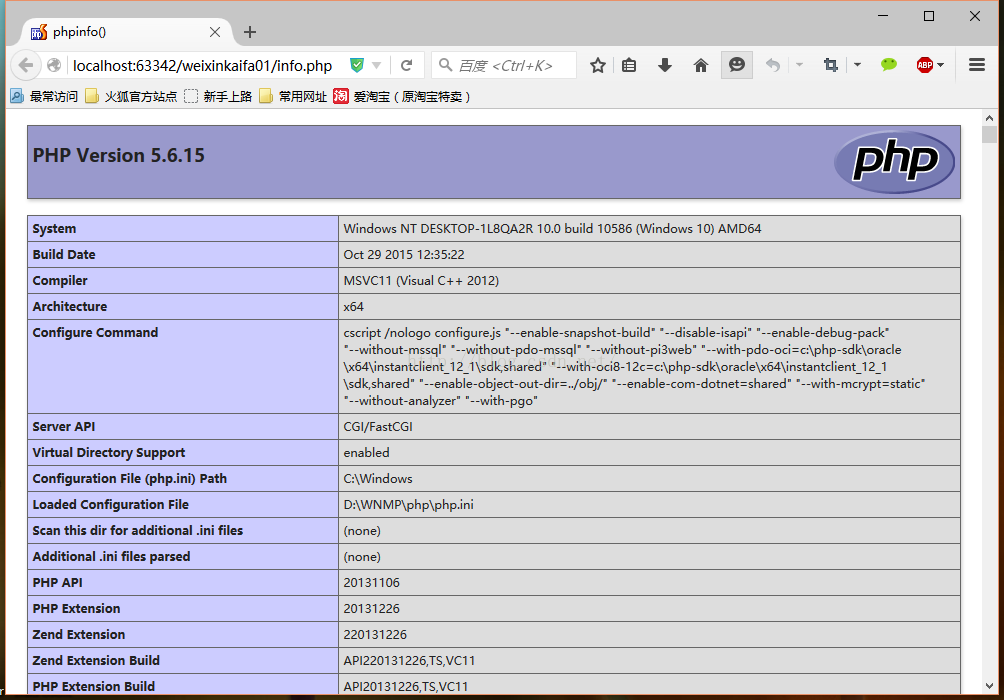Click the search magnifier icon
Viewport: 1004px width, 700px height.
(445, 65)
